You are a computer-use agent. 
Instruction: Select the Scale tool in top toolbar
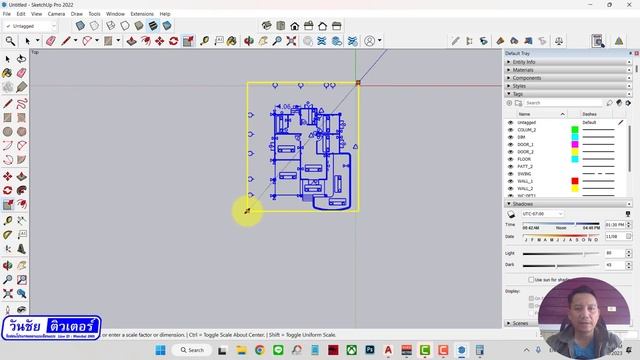[x=188, y=41]
